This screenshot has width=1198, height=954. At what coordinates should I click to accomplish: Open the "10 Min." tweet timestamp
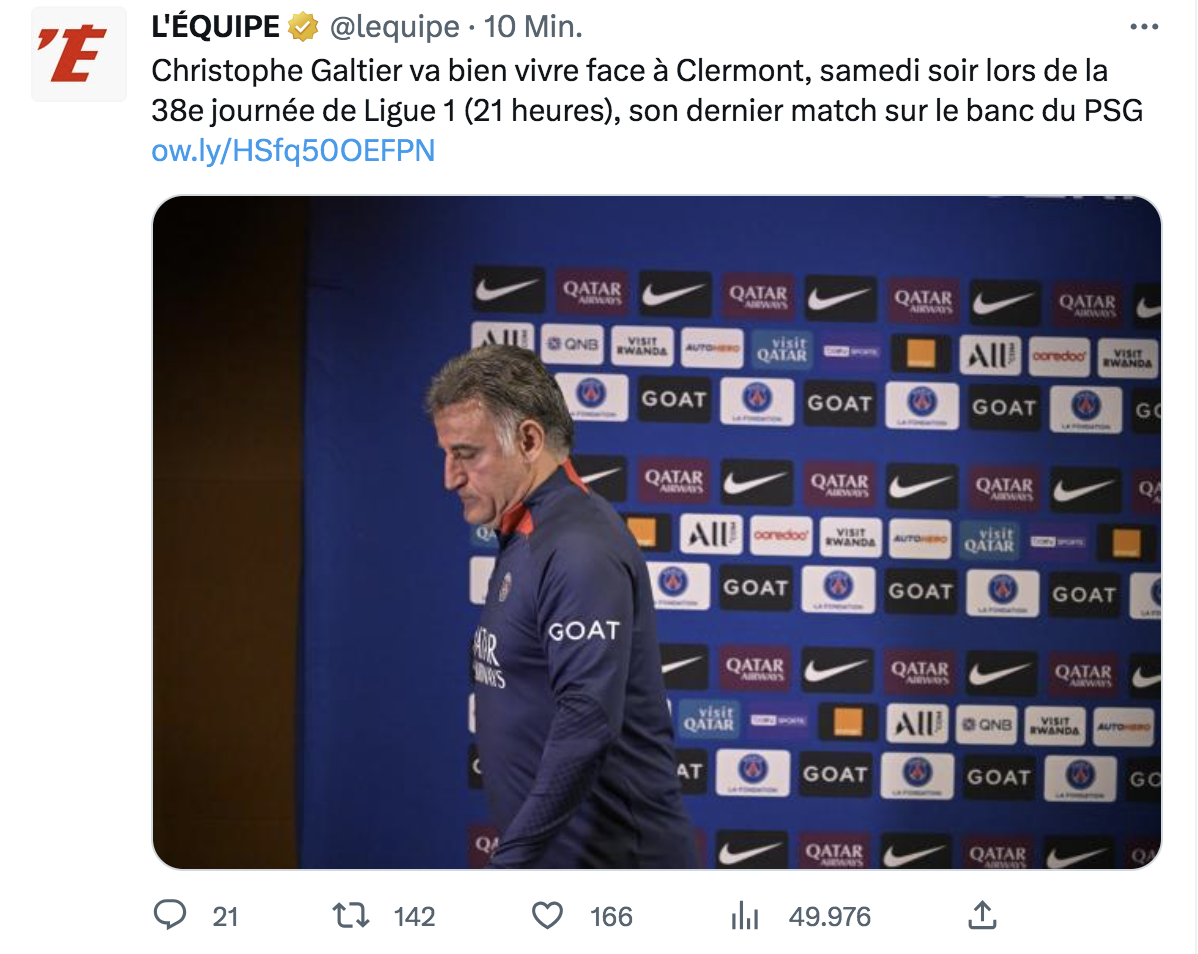(x=533, y=28)
